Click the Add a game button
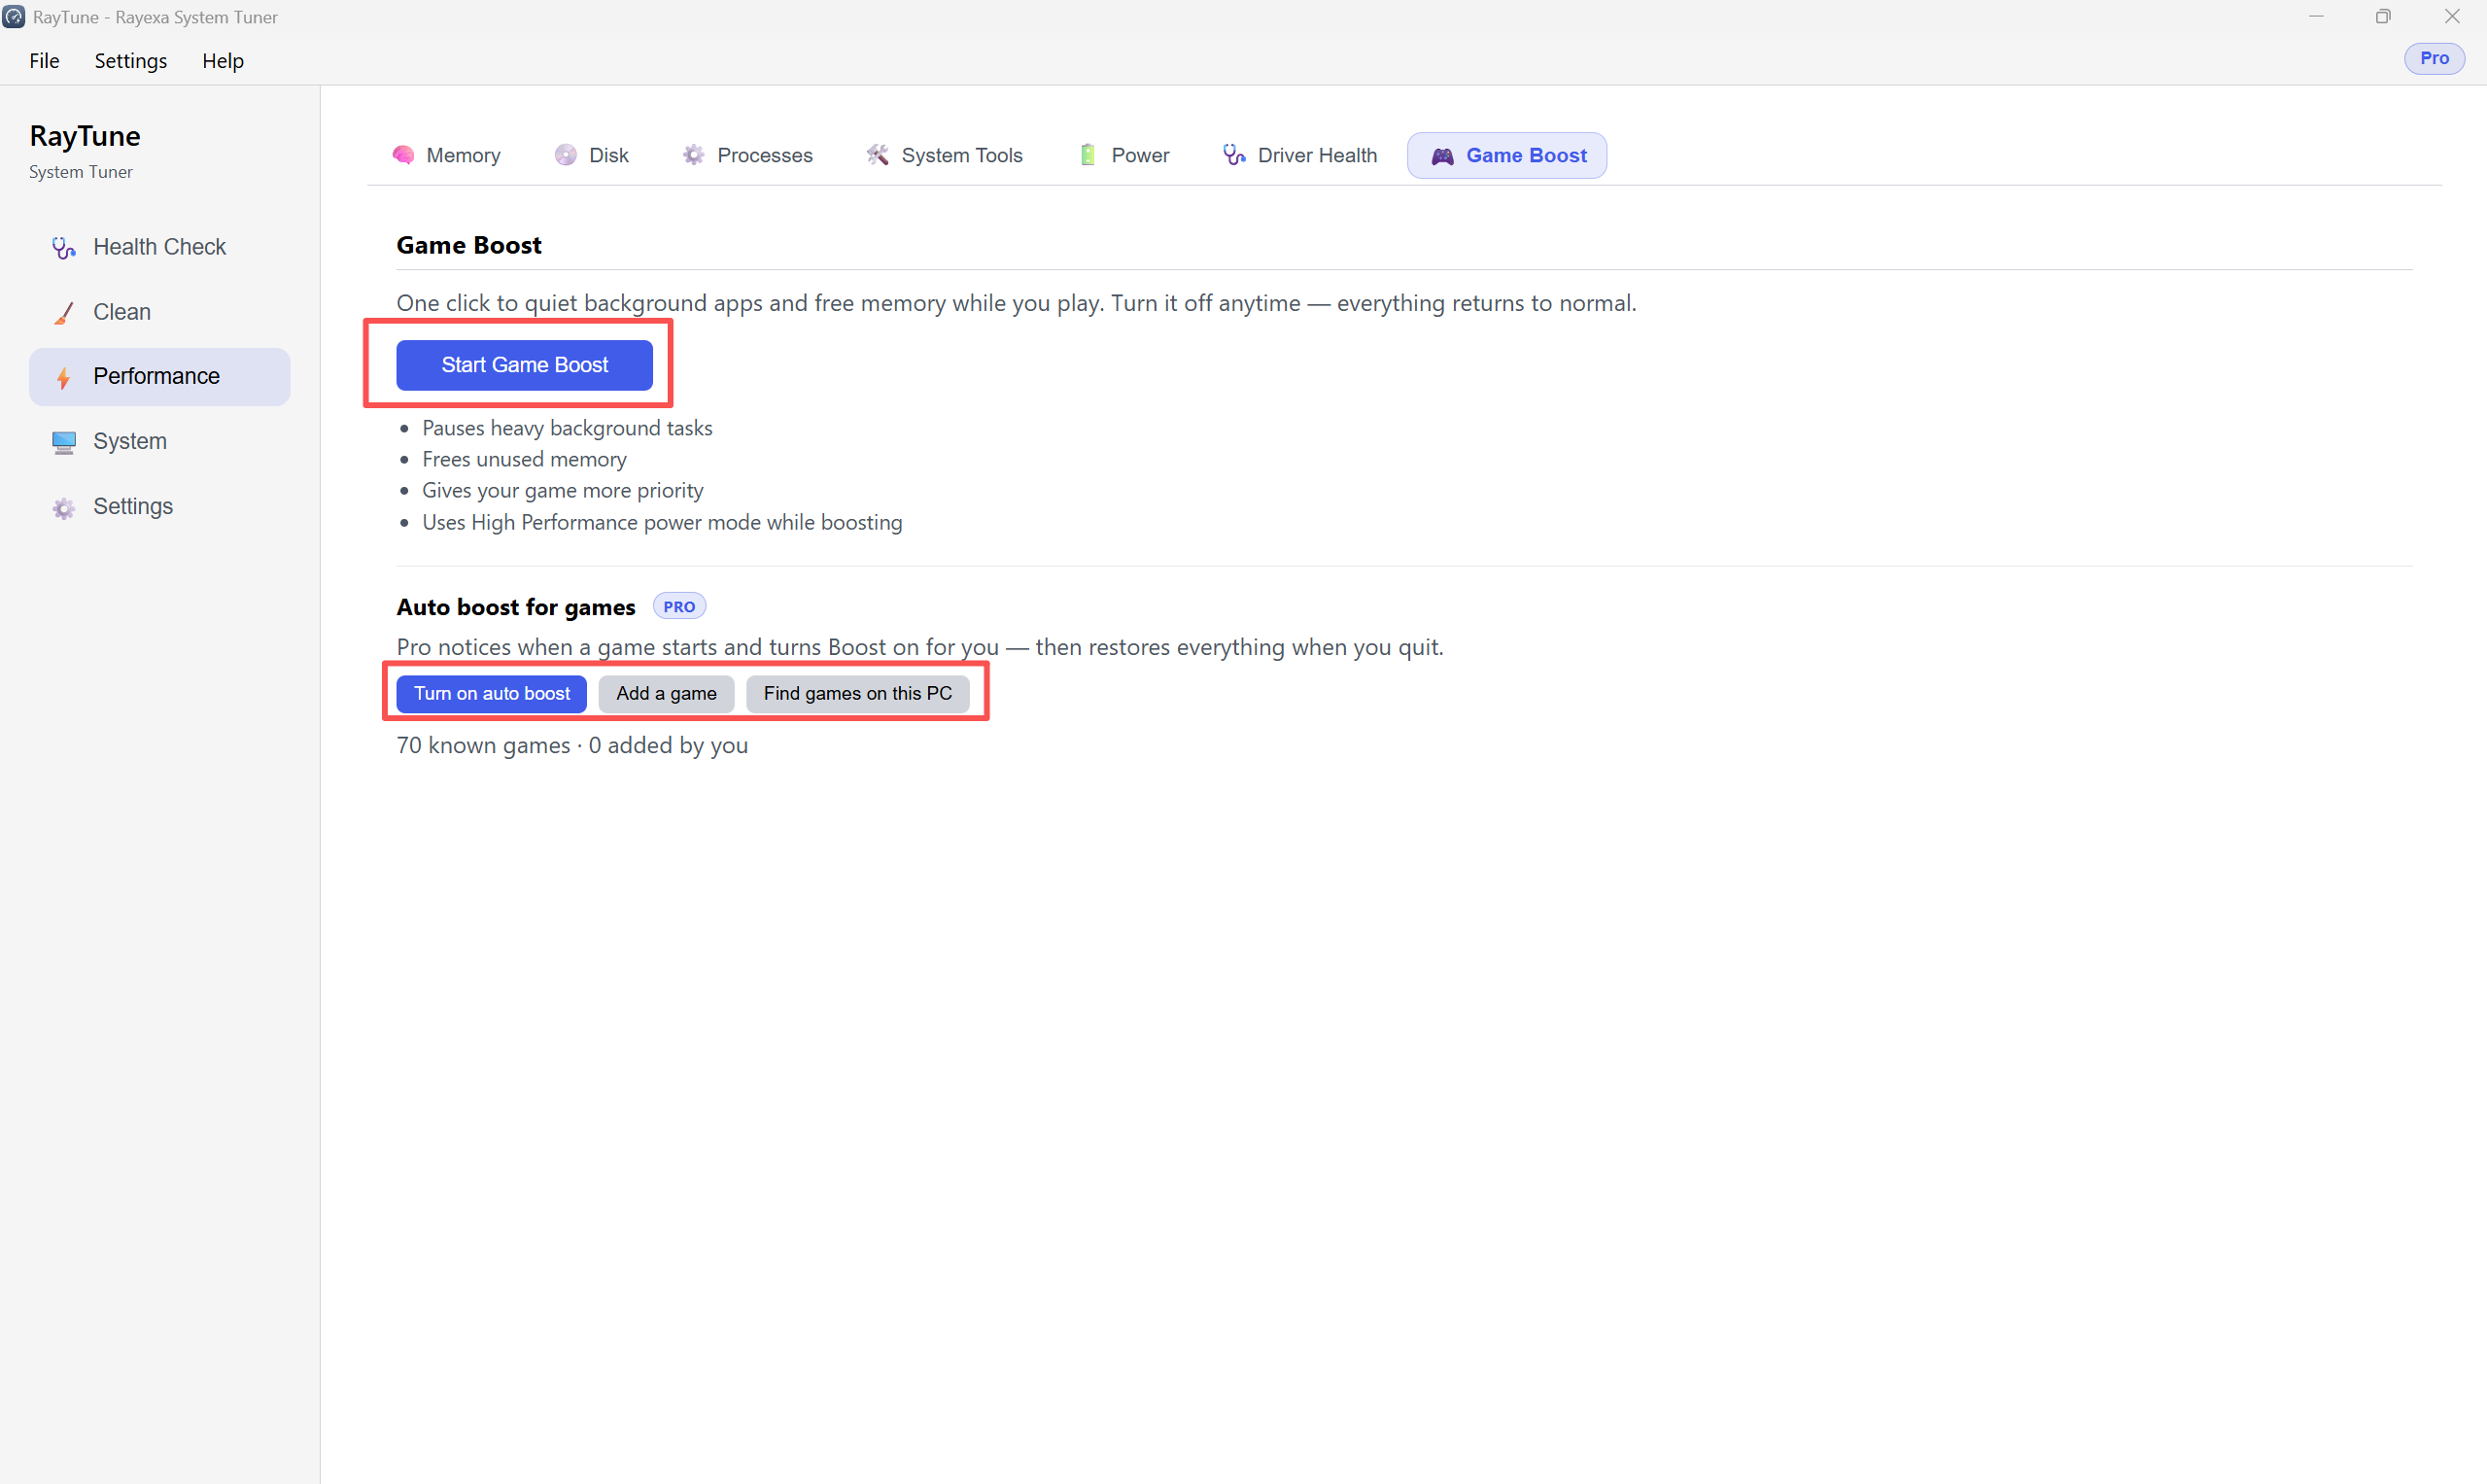The height and width of the screenshot is (1484, 2487). pyautogui.click(x=667, y=694)
